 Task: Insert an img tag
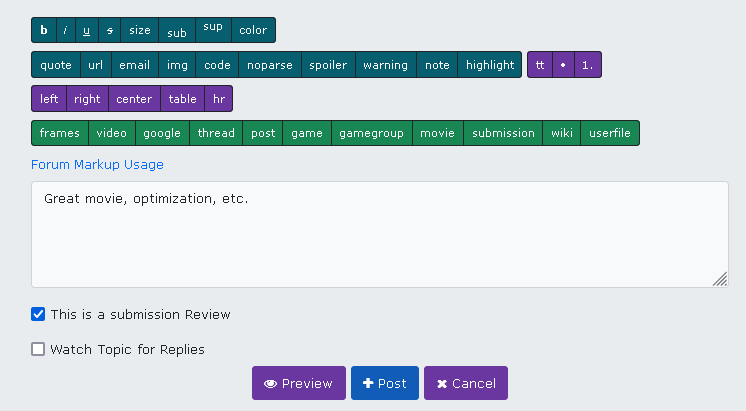177,65
